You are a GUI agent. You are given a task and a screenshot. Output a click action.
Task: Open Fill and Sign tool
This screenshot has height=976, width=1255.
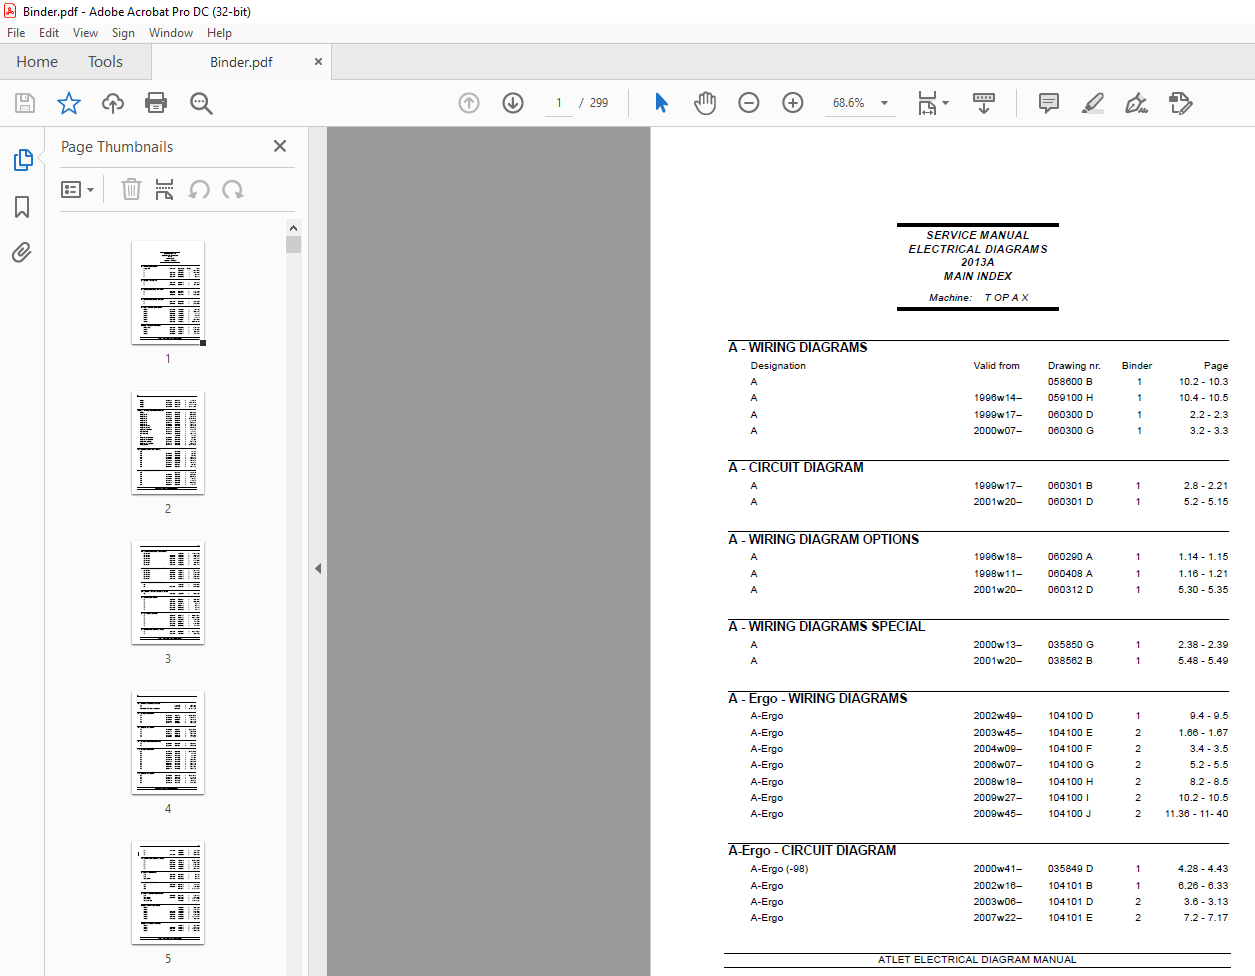(1137, 103)
